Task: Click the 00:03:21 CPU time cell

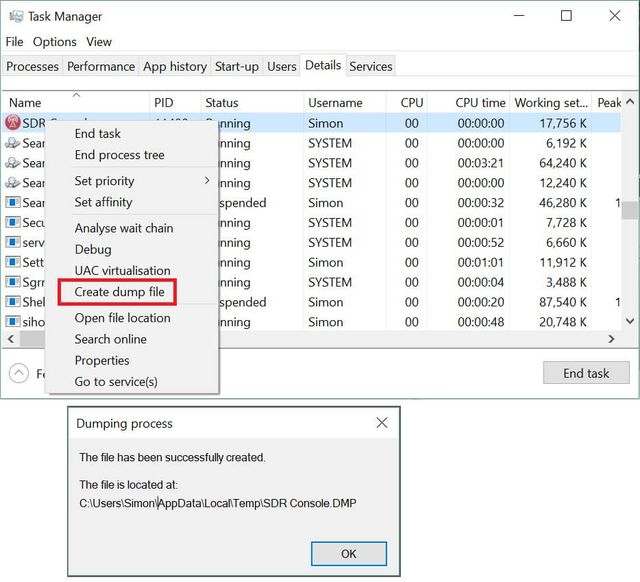Action: click(x=480, y=163)
